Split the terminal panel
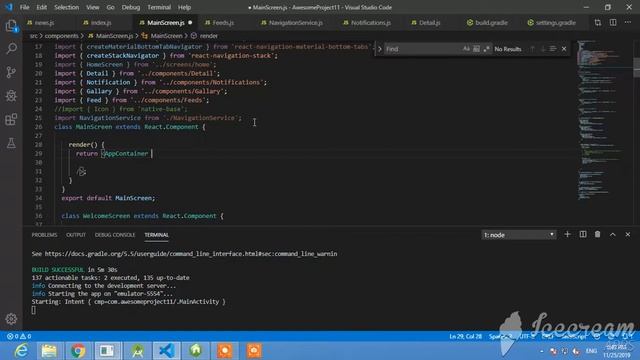 pyautogui.click(x=582, y=234)
